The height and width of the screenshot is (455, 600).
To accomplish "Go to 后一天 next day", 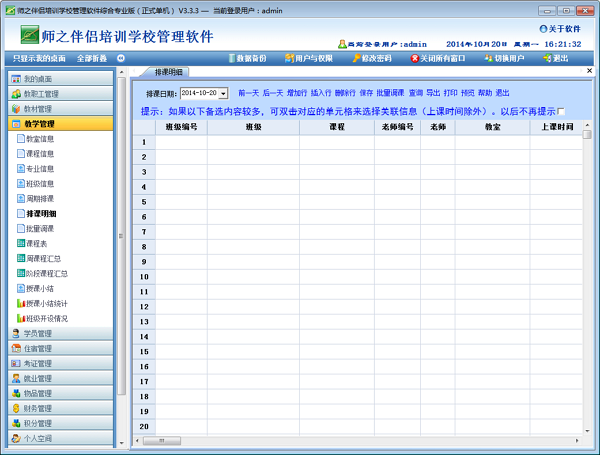I will [273, 93].
